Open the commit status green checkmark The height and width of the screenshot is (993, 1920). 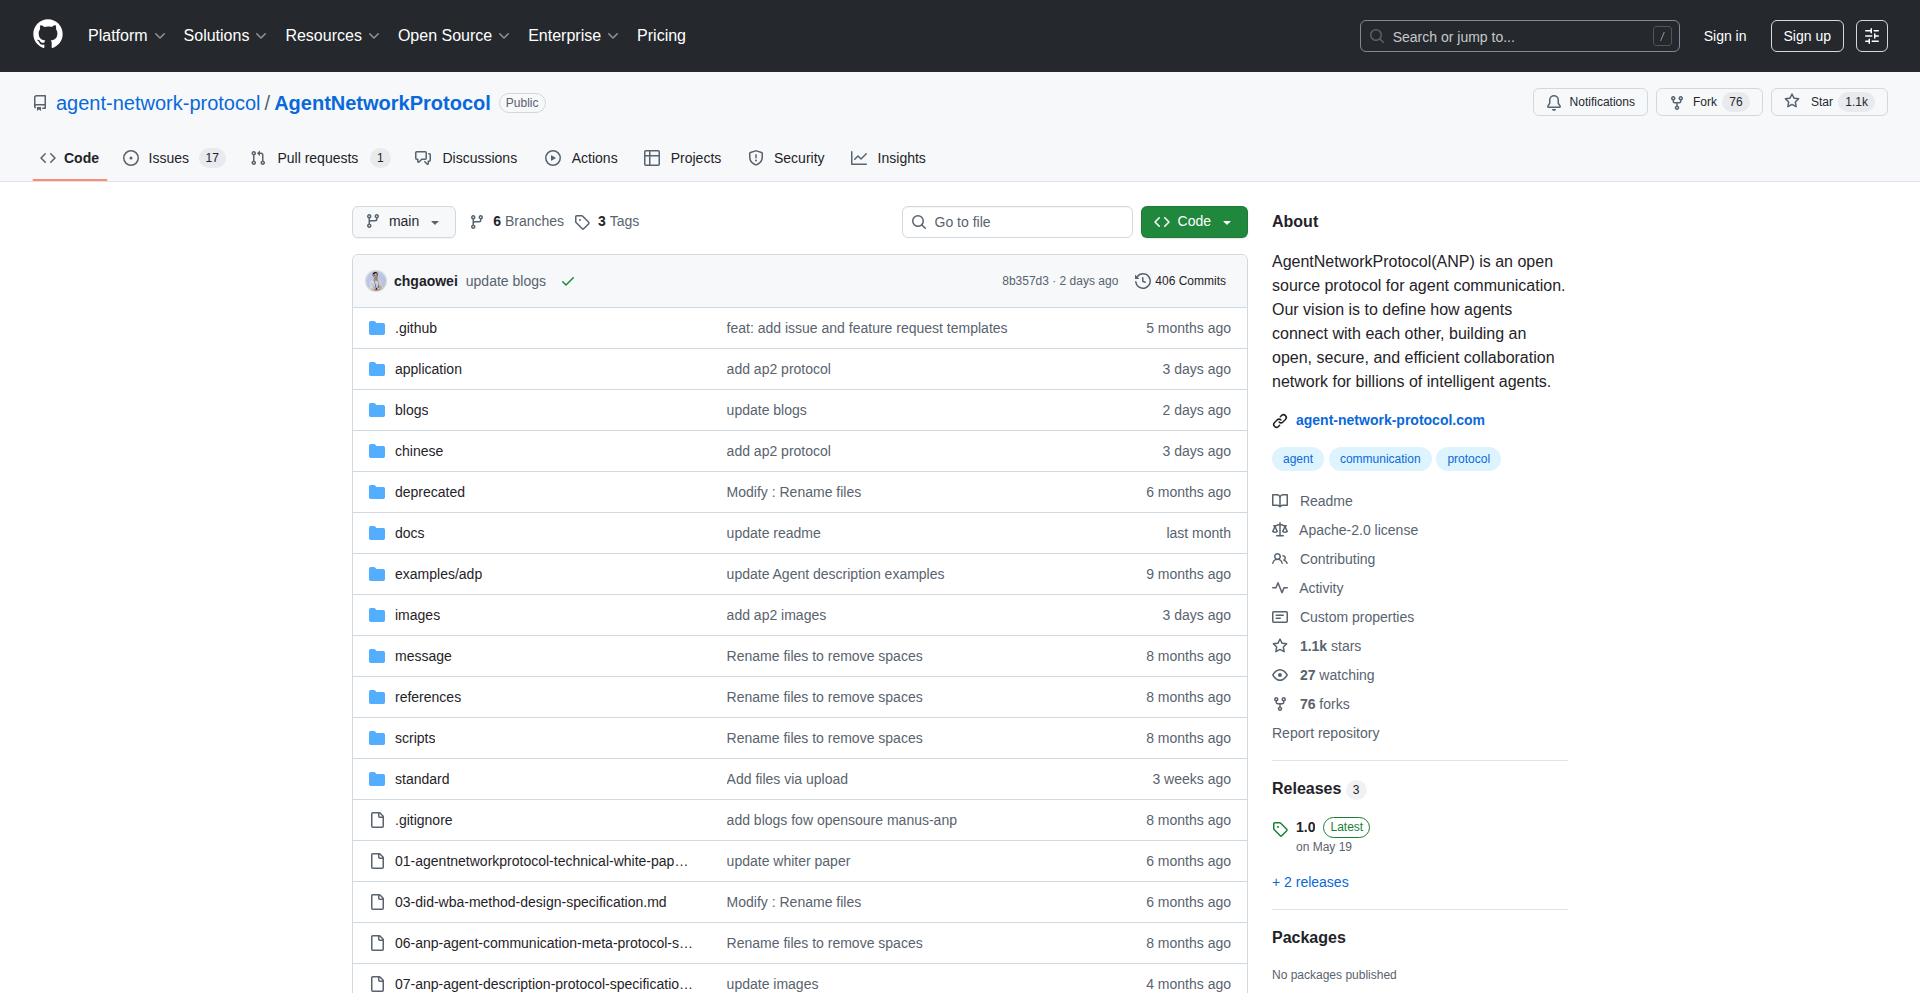(568, 282)
